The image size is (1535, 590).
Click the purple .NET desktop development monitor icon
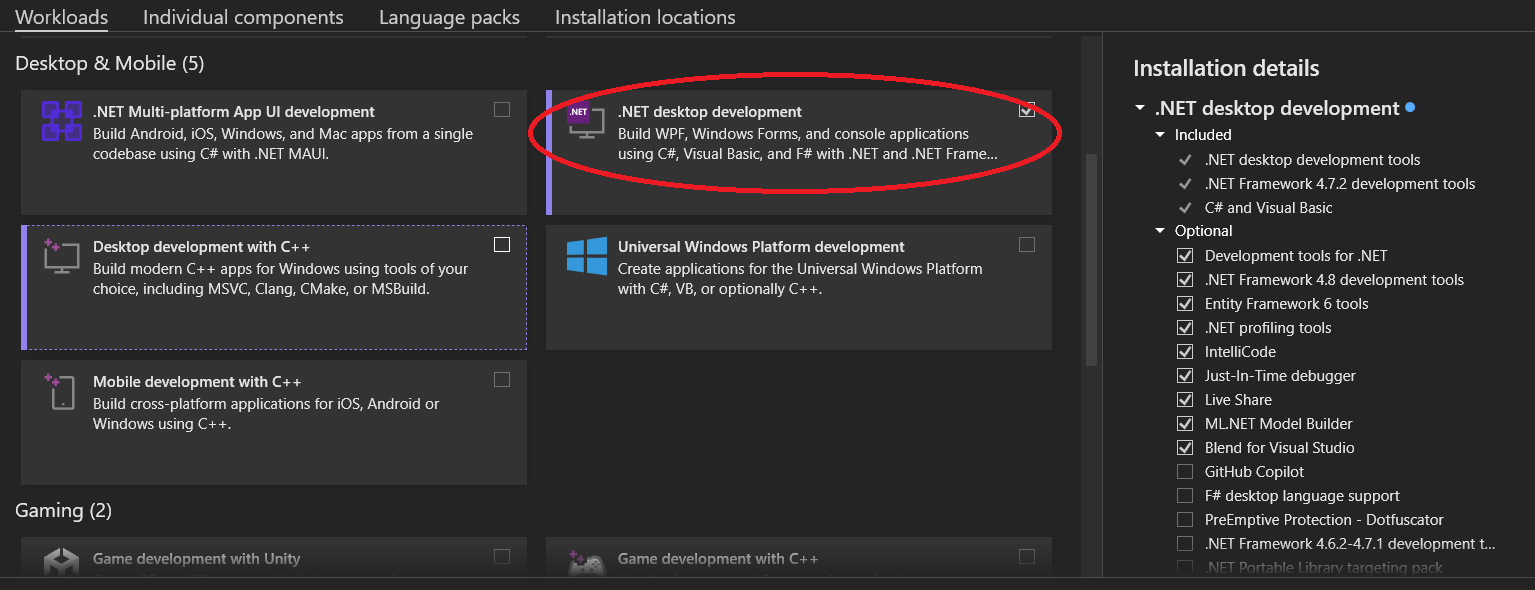585,120
